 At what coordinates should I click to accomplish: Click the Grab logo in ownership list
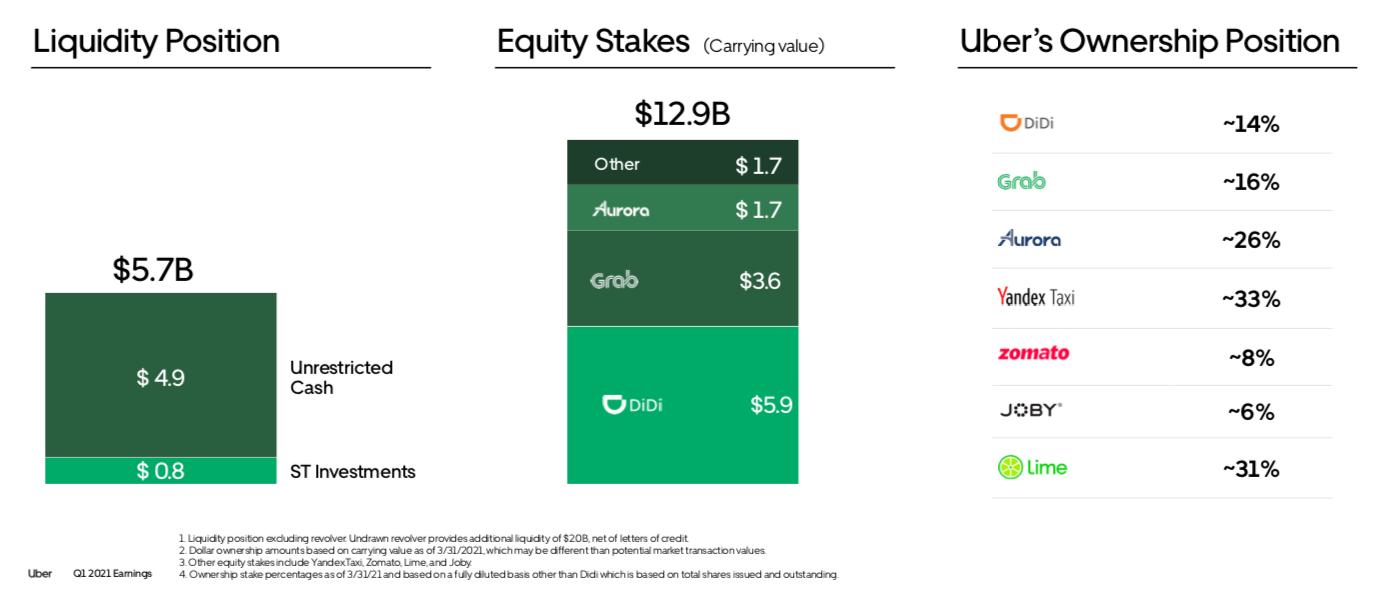click(1021, 181)
